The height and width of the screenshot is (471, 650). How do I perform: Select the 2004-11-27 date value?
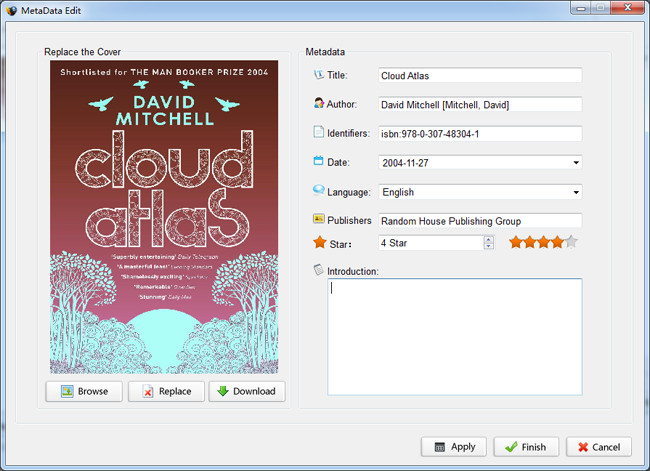tap(405, 163)
